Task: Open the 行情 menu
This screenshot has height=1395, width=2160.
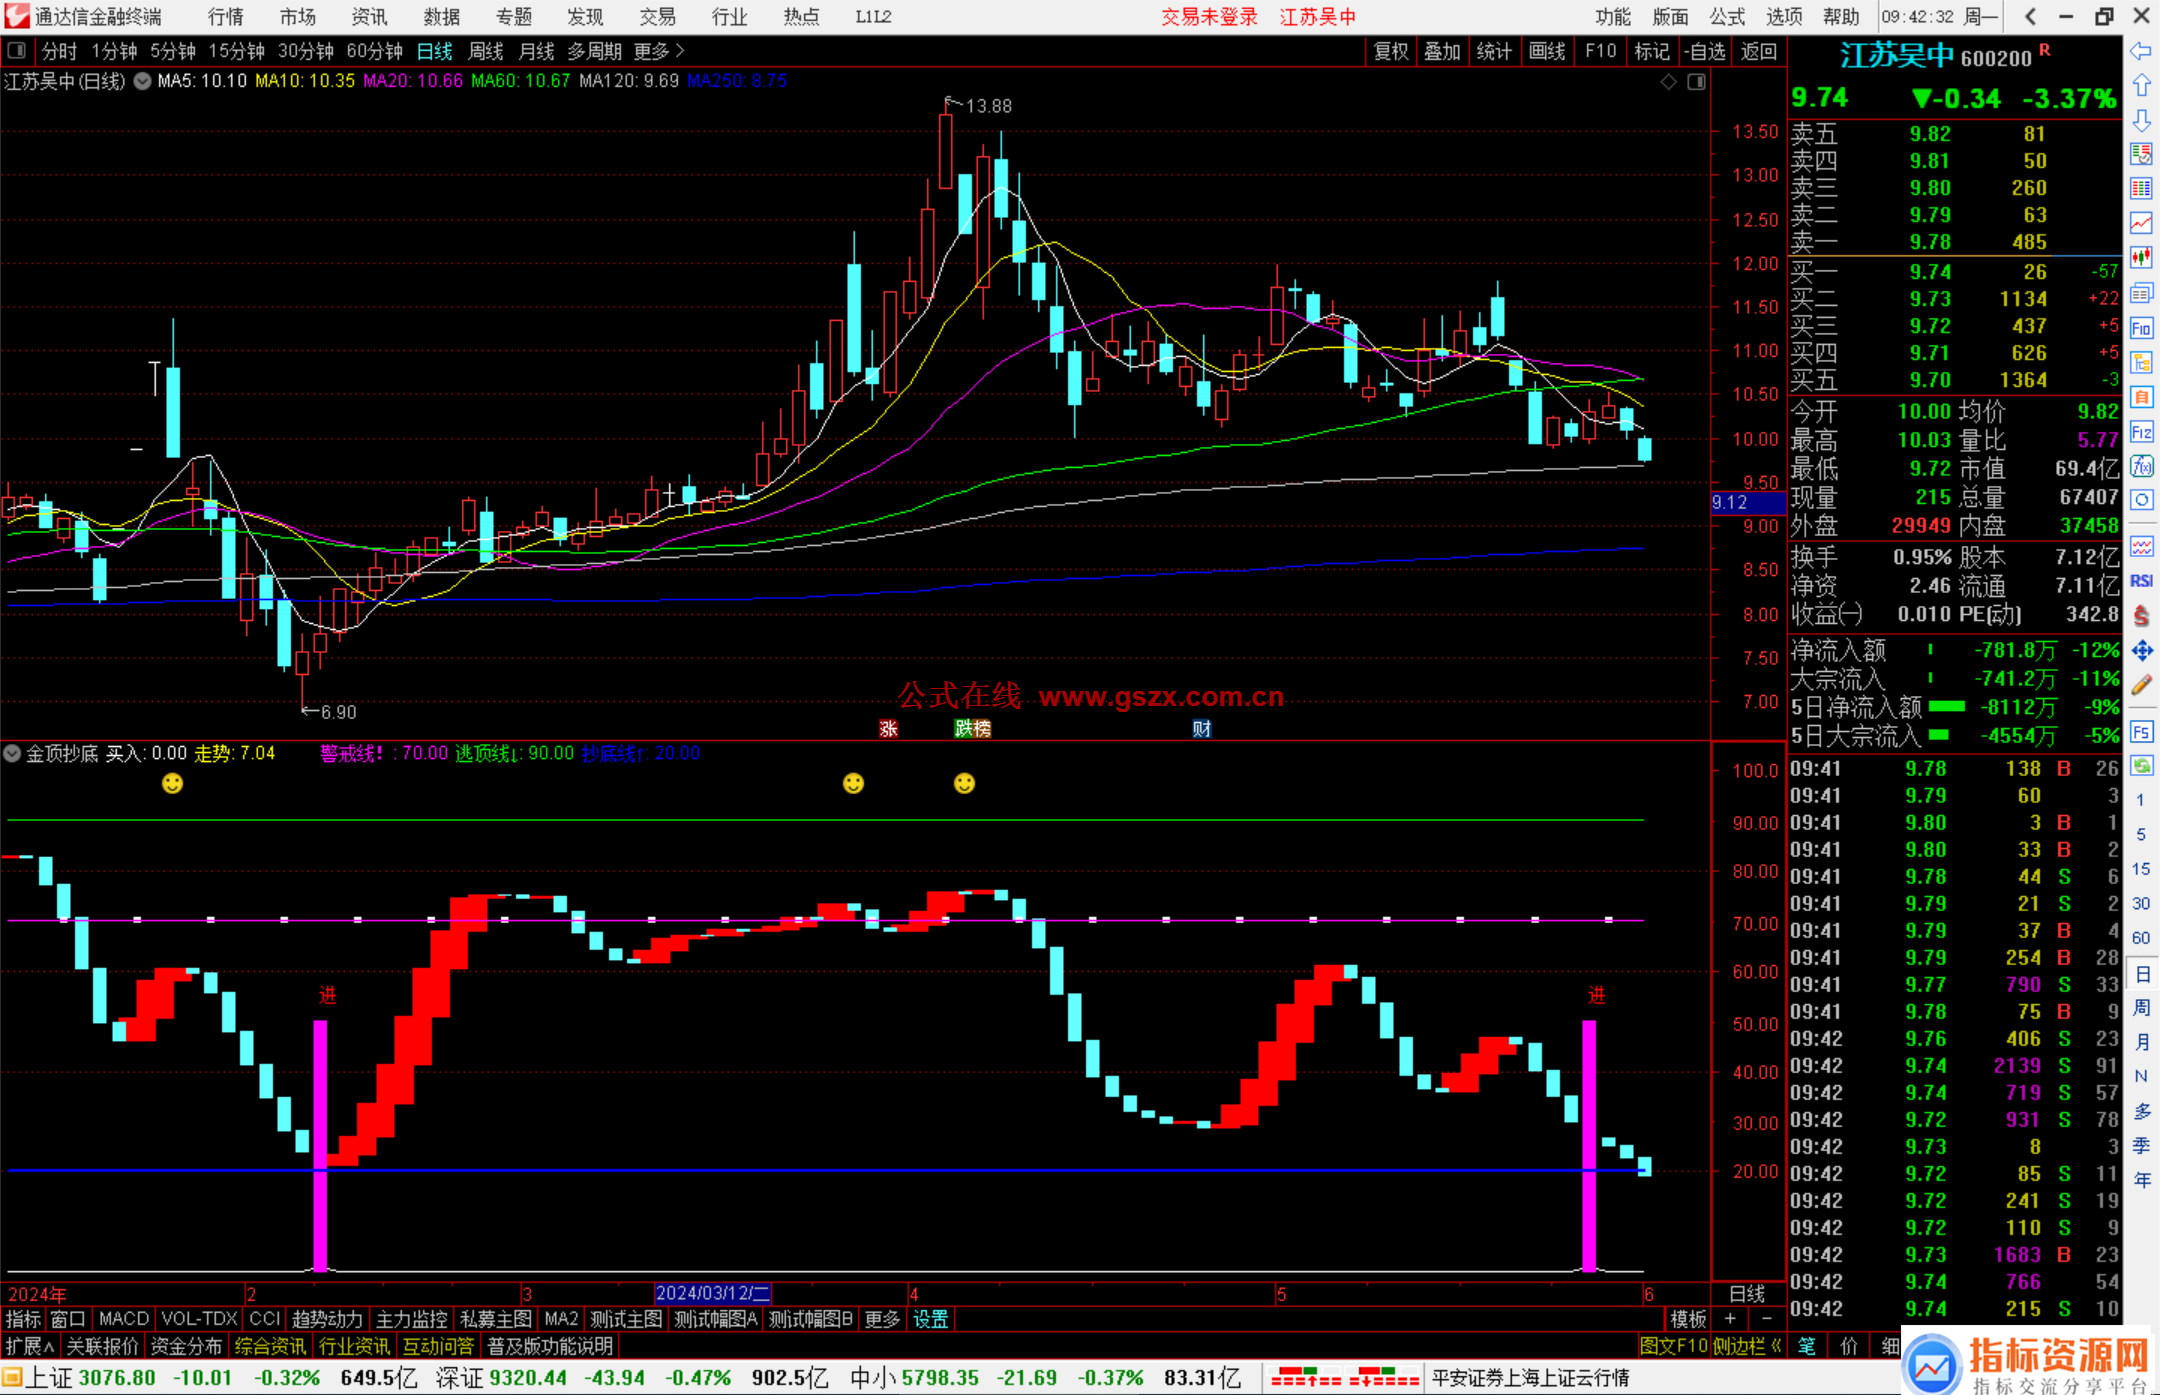Action: coord(226,17)
